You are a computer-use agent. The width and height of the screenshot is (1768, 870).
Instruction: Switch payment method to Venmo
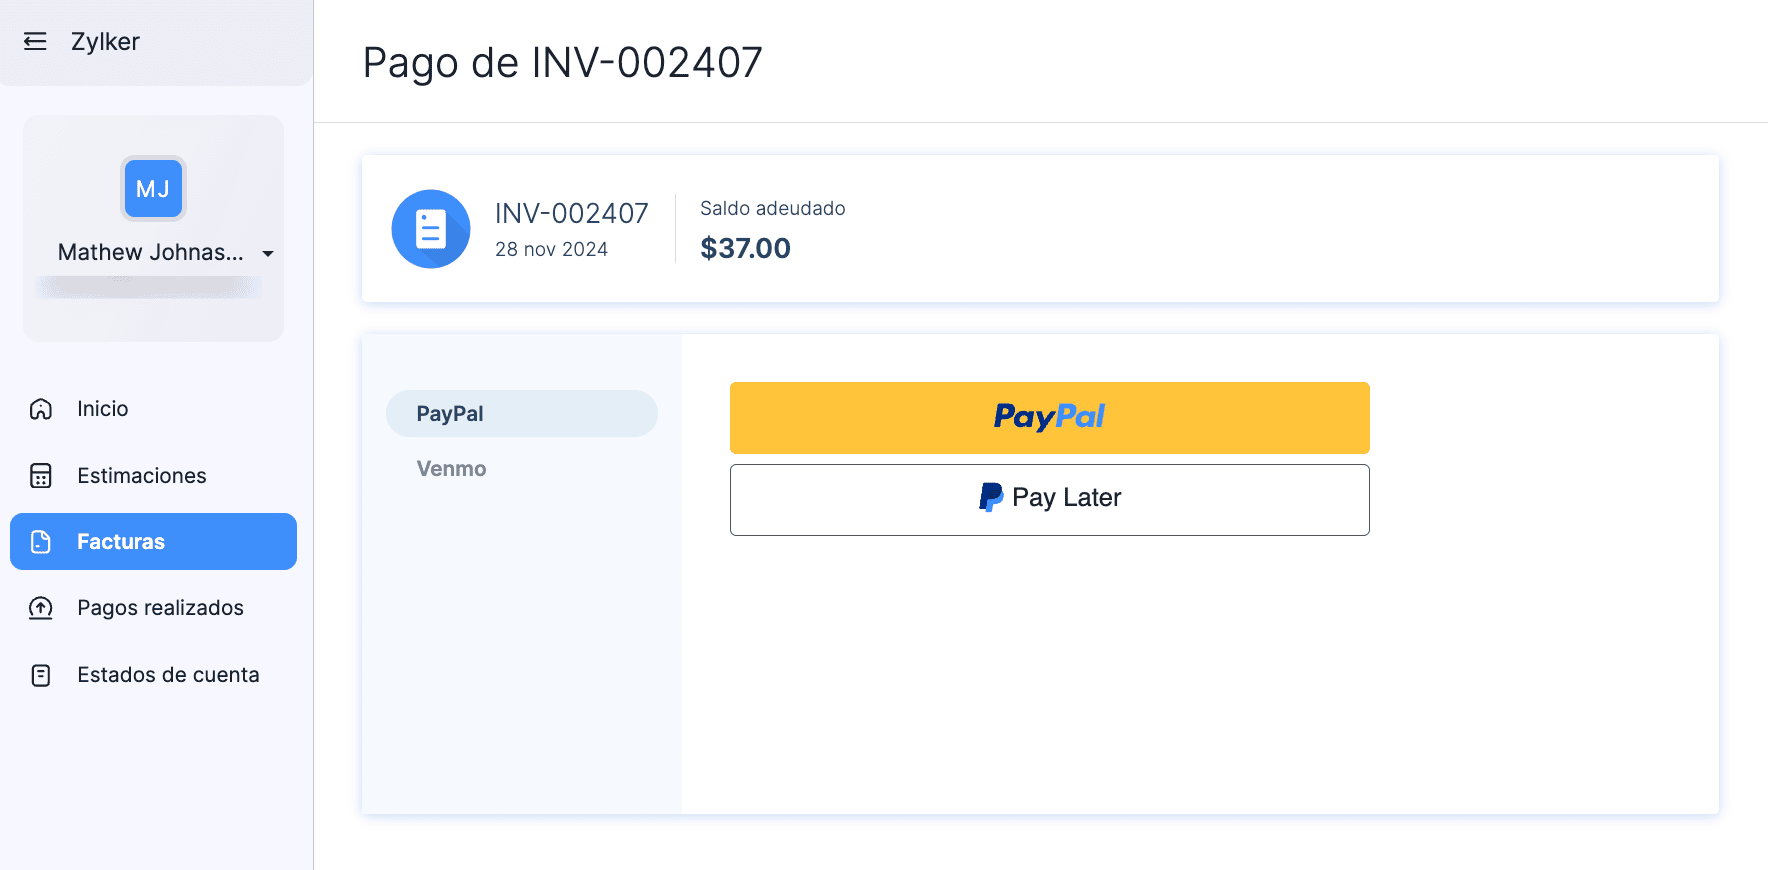click(x=450, y=468)
